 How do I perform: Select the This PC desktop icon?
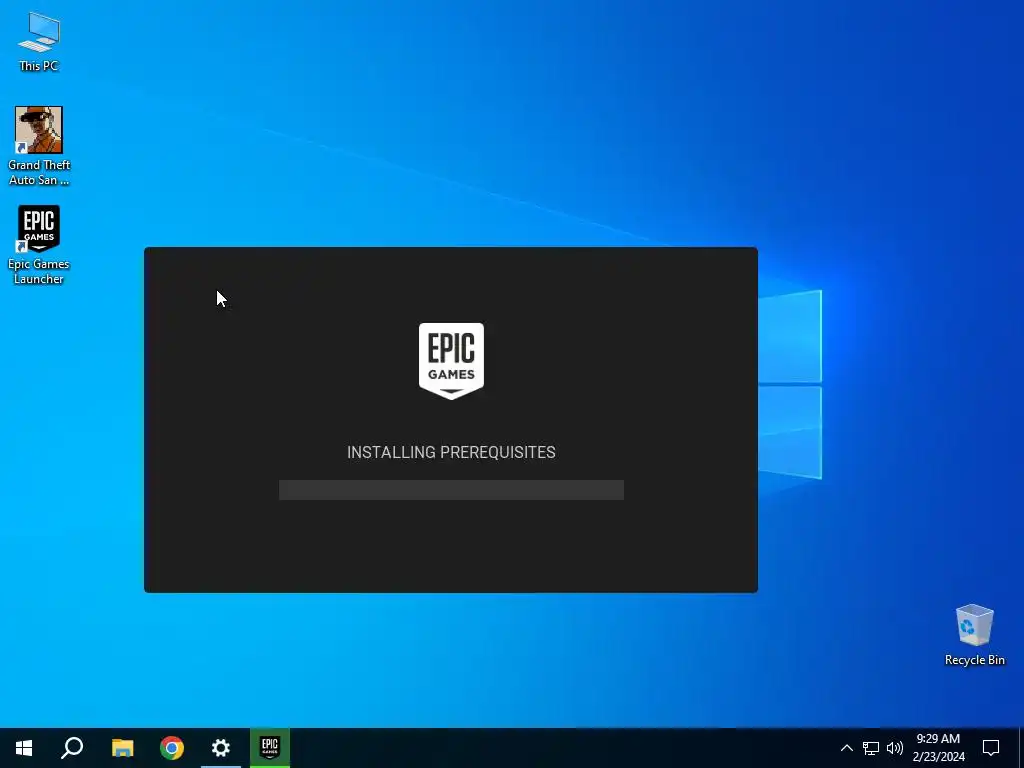point(39,42)
